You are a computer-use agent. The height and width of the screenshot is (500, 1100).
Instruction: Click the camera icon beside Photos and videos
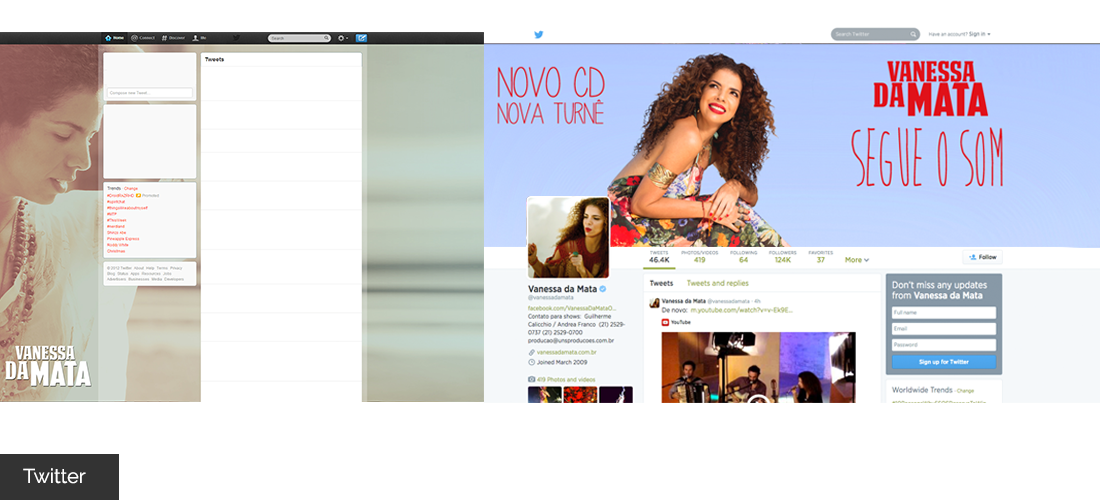point(531,379)
